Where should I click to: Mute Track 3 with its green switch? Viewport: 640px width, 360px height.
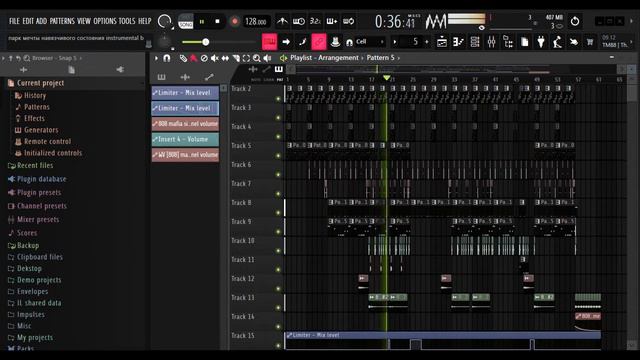278,118
